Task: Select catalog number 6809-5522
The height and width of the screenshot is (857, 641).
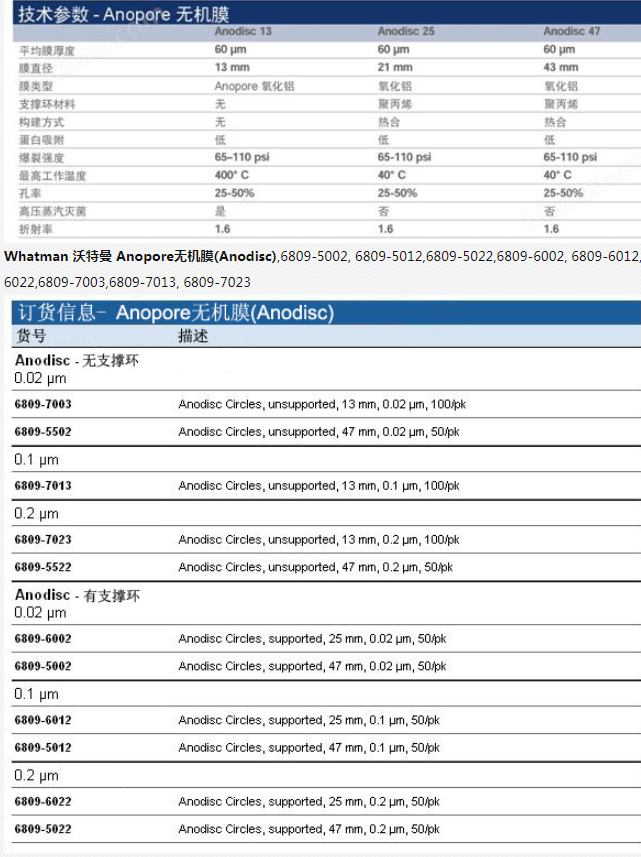Action: click(x=43, y=567)
